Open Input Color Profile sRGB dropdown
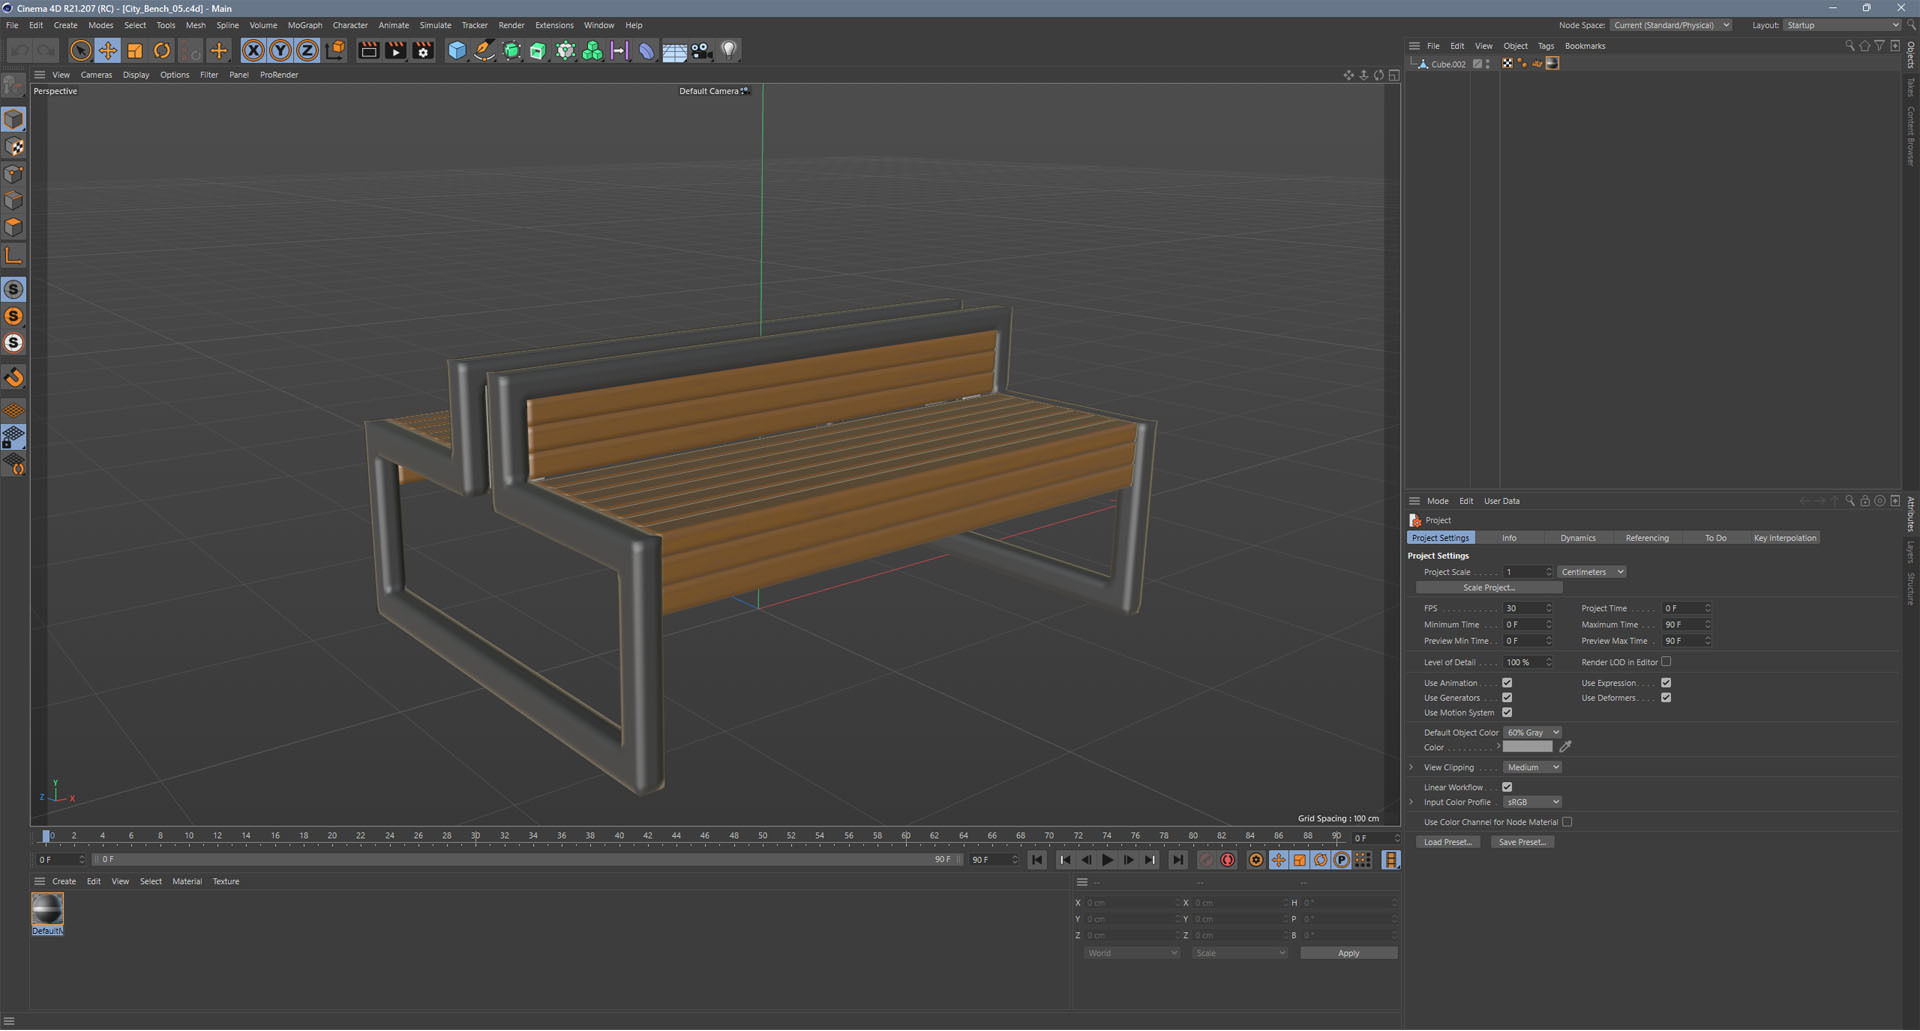1920x1031 pixels. [x=1533, y=802]
